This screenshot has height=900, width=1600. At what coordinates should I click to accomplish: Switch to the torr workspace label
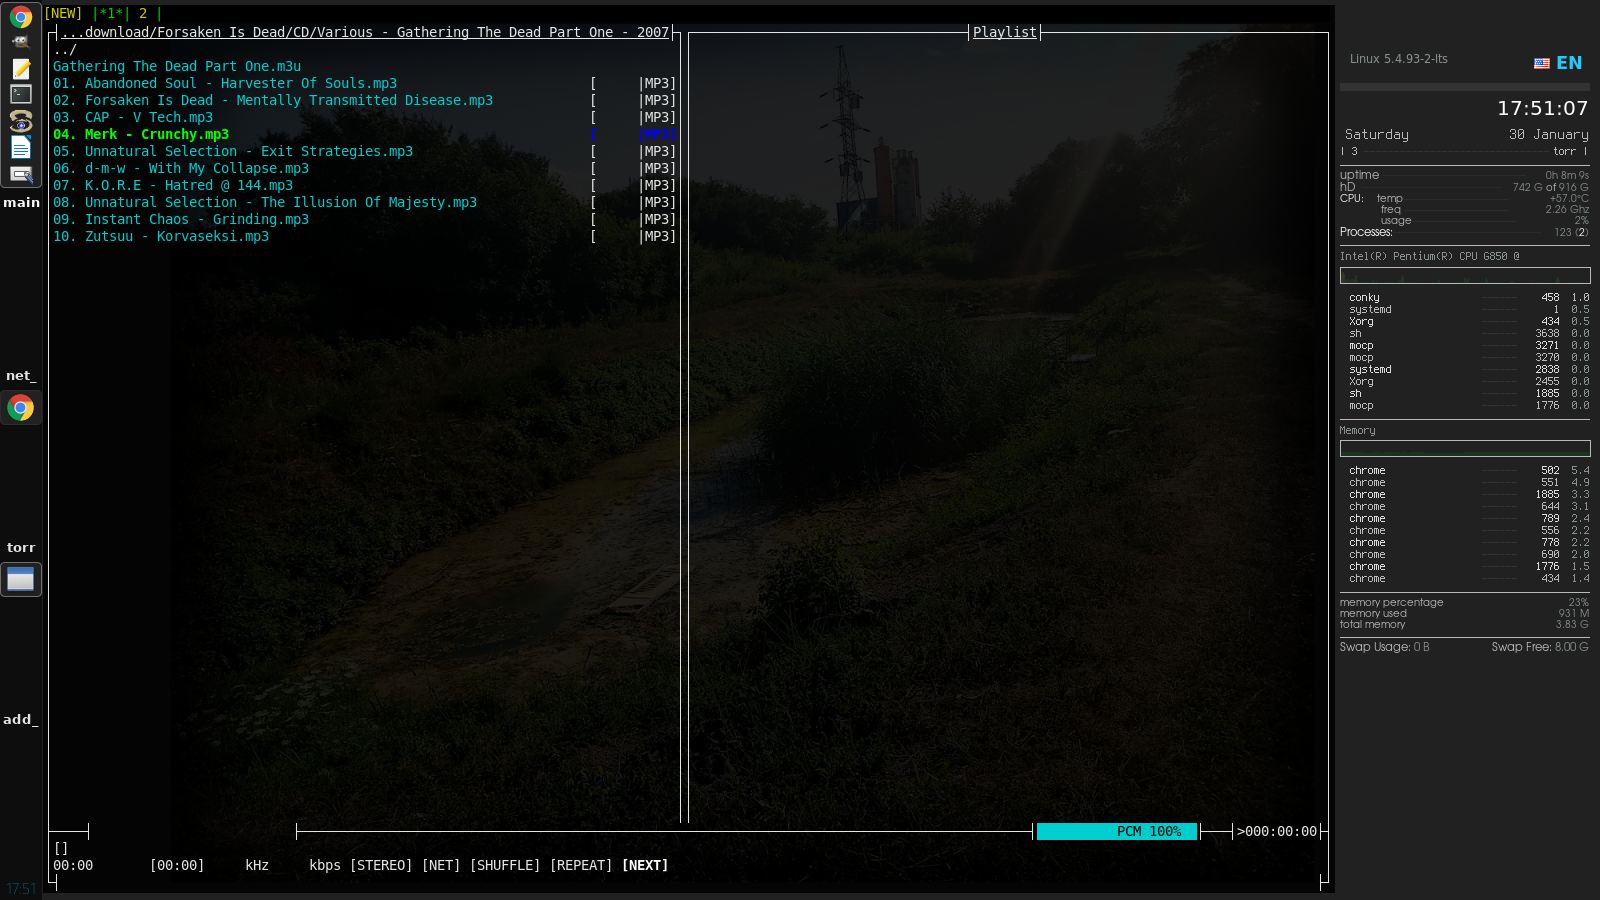[21, 548]
